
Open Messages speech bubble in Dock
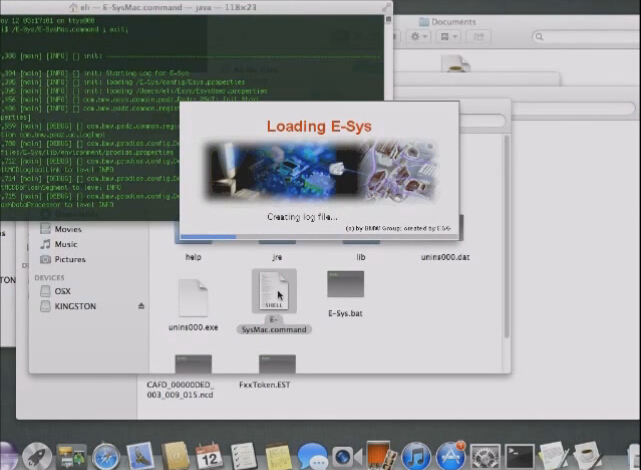pyautogui.click(x=313, y=456)
